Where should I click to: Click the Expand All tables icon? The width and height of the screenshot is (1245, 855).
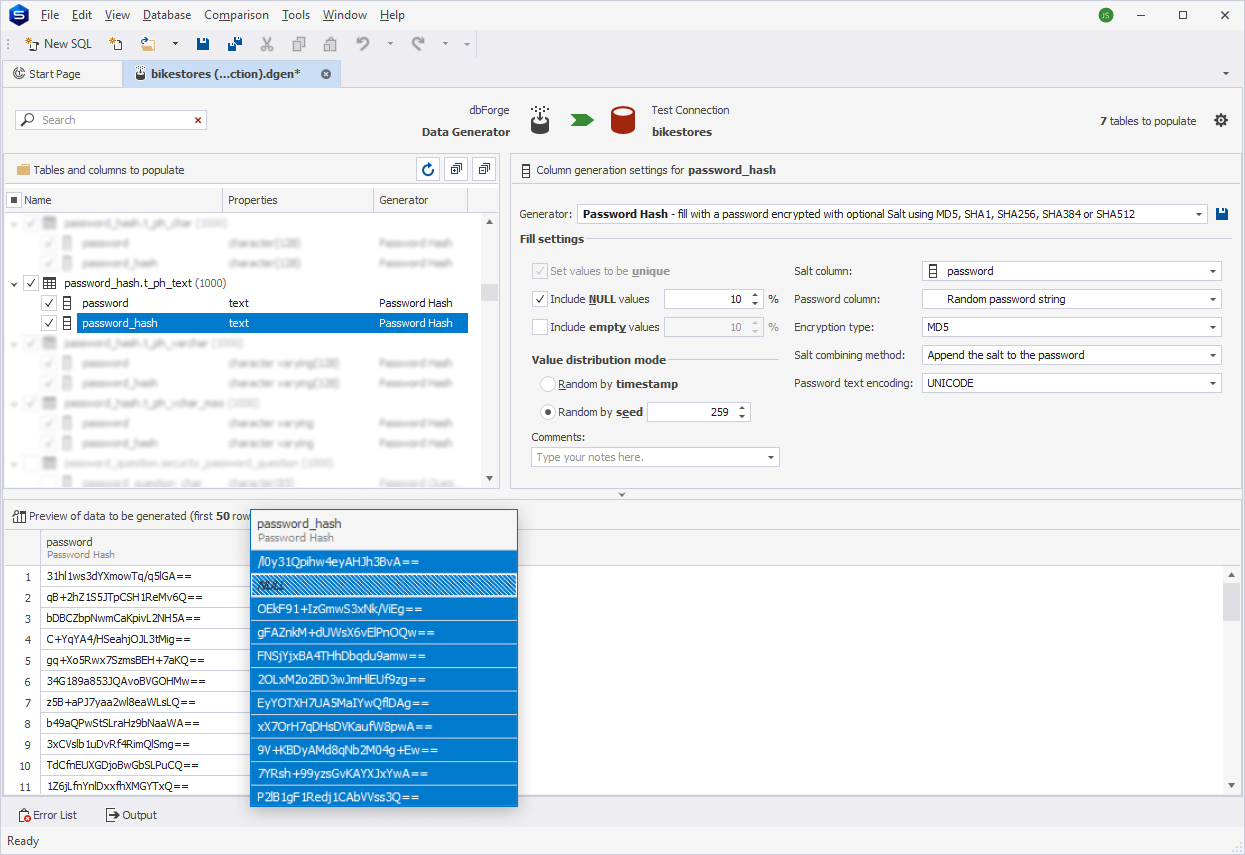pyautogui.click(x=456, y=170)
